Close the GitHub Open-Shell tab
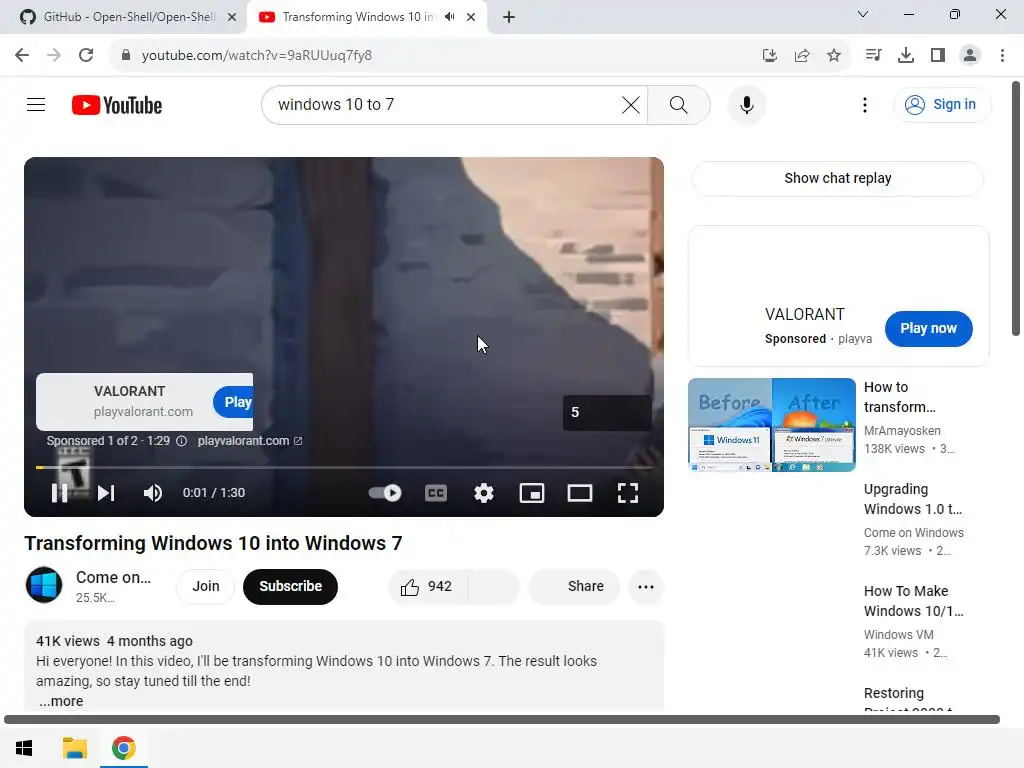Viewport: 1024px width, 768px height. (x=232, y=17)
